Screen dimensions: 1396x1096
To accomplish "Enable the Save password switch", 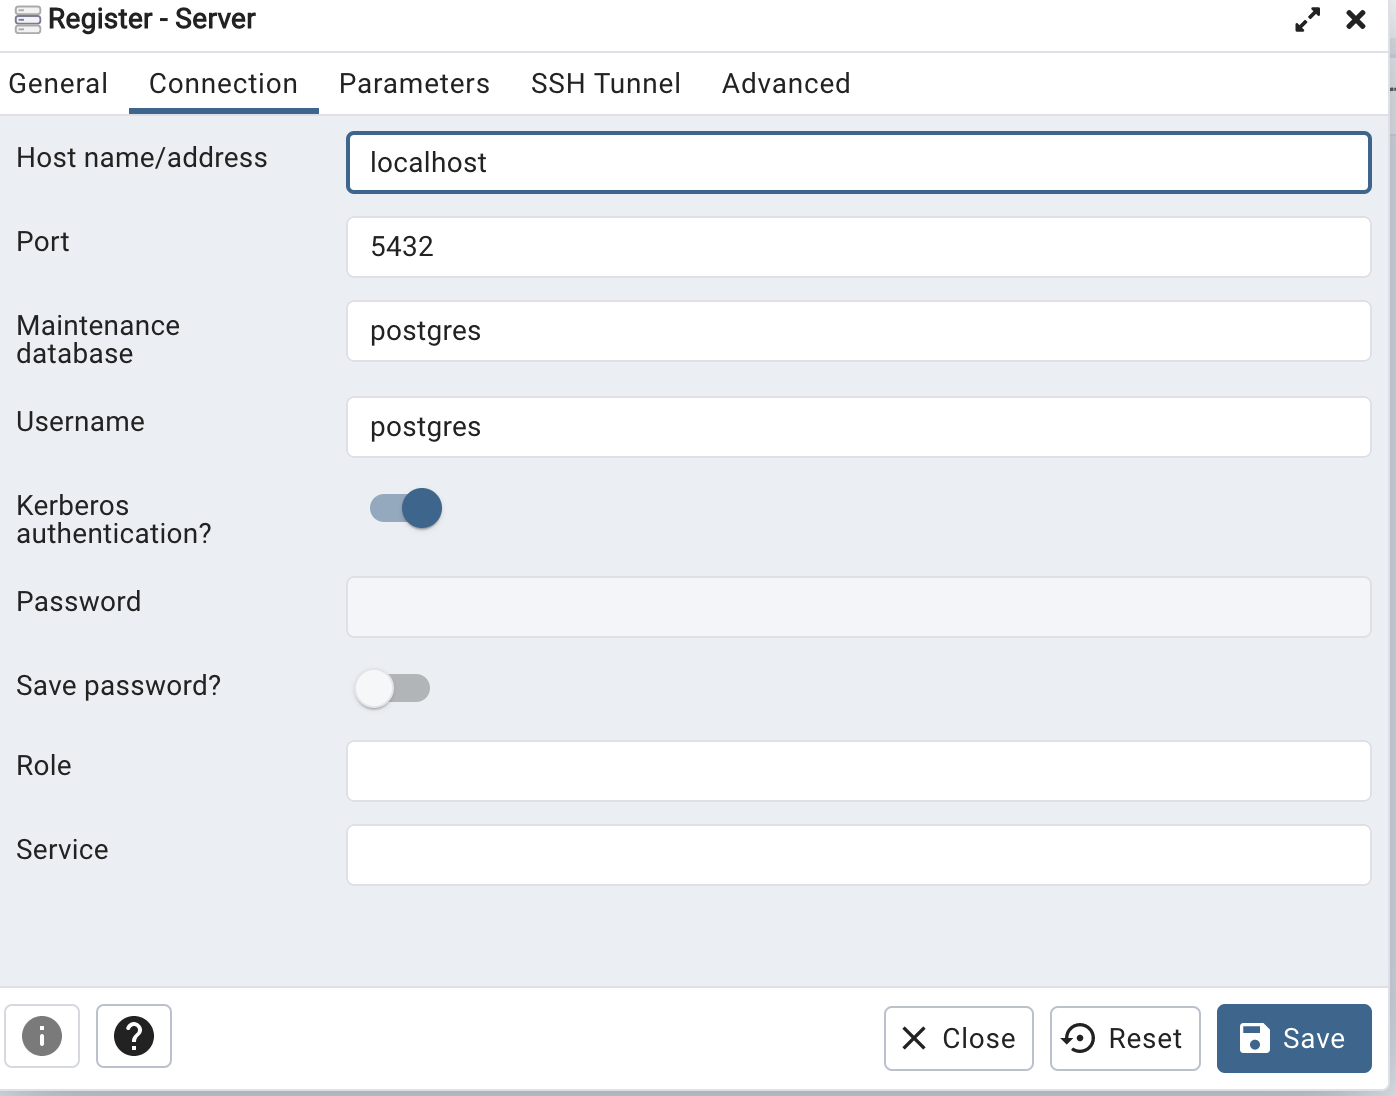I will coord(392,688).
